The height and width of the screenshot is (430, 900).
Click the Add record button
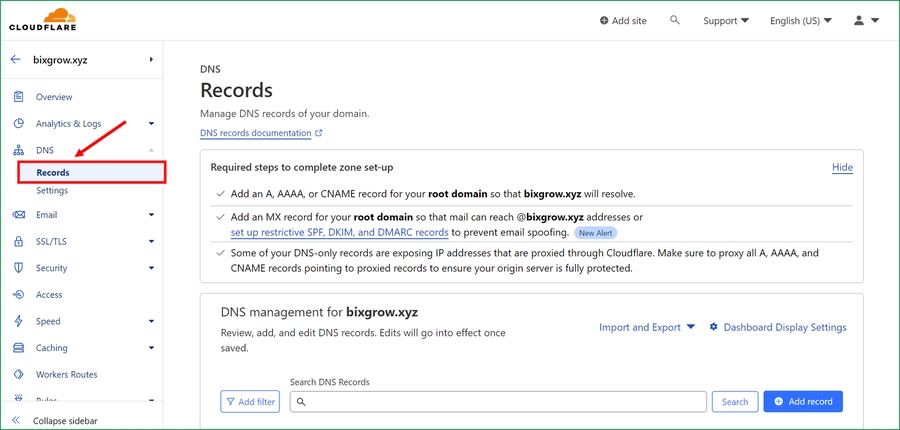pyautogui.click(x=803, y=401)
